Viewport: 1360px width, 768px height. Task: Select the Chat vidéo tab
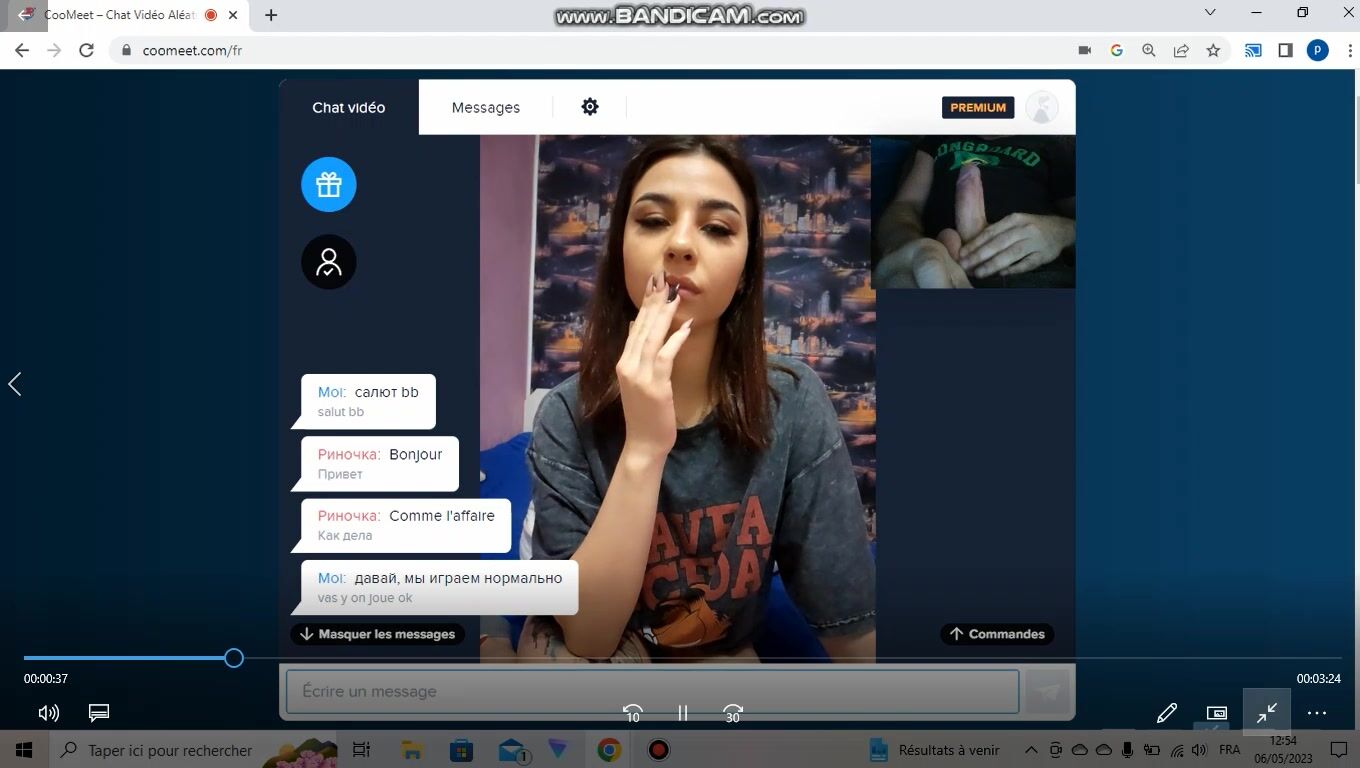(348, 107)
